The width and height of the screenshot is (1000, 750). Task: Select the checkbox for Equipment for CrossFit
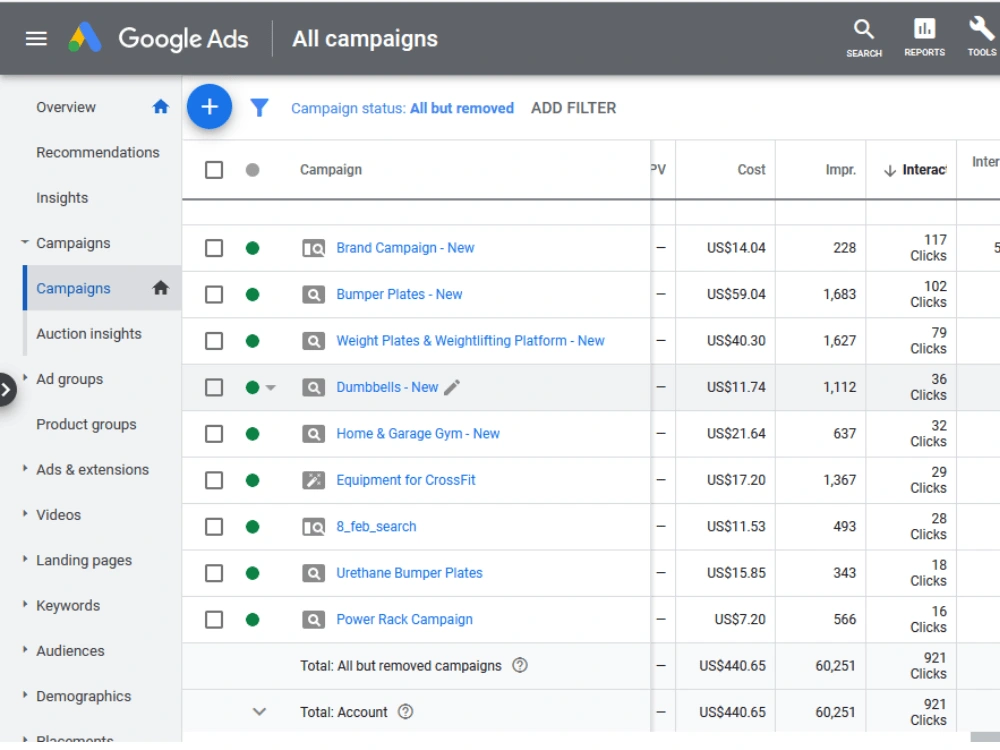tap(214, 480)
